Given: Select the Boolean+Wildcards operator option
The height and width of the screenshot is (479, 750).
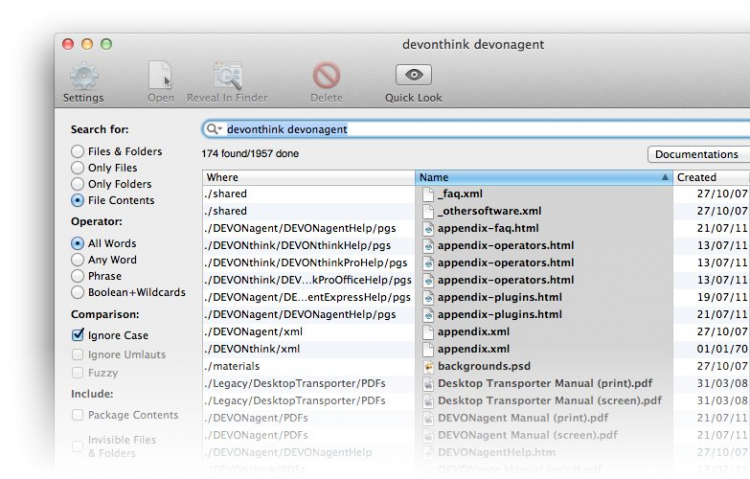Looking at the screenshot, I should (x=77, y=292).
